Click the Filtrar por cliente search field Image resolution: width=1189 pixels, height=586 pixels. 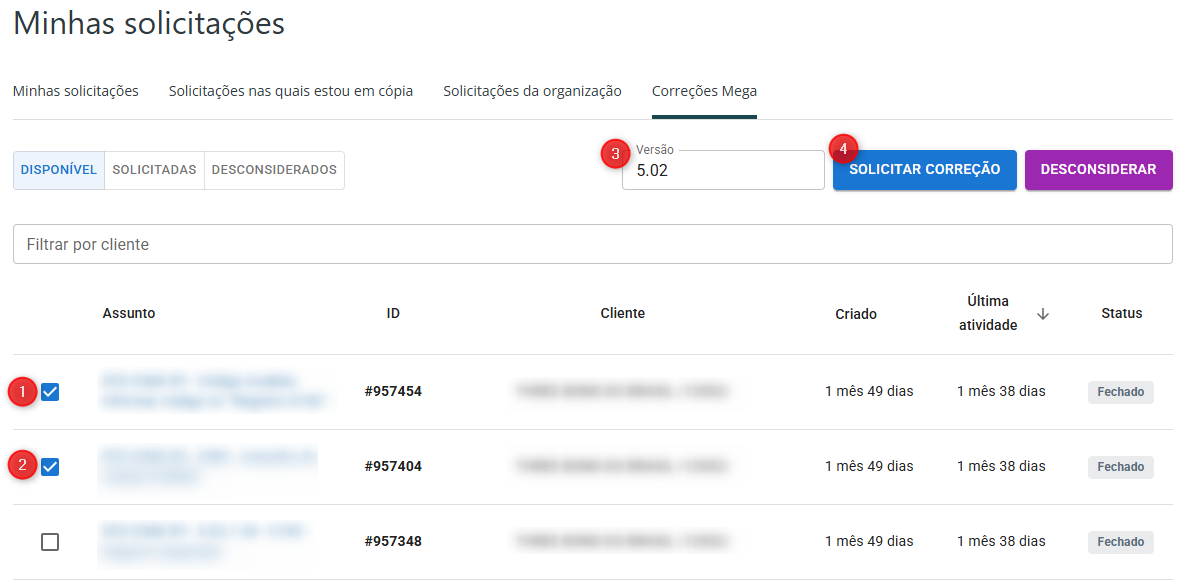[592, 244]
